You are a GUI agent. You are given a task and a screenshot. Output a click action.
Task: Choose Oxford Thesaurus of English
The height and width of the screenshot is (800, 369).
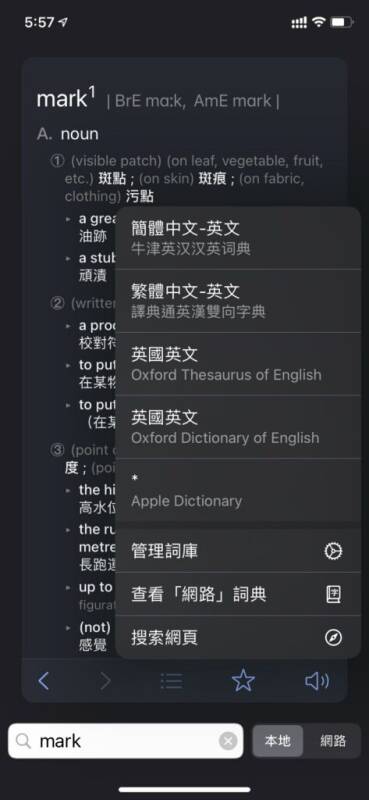tap(238, 364)
